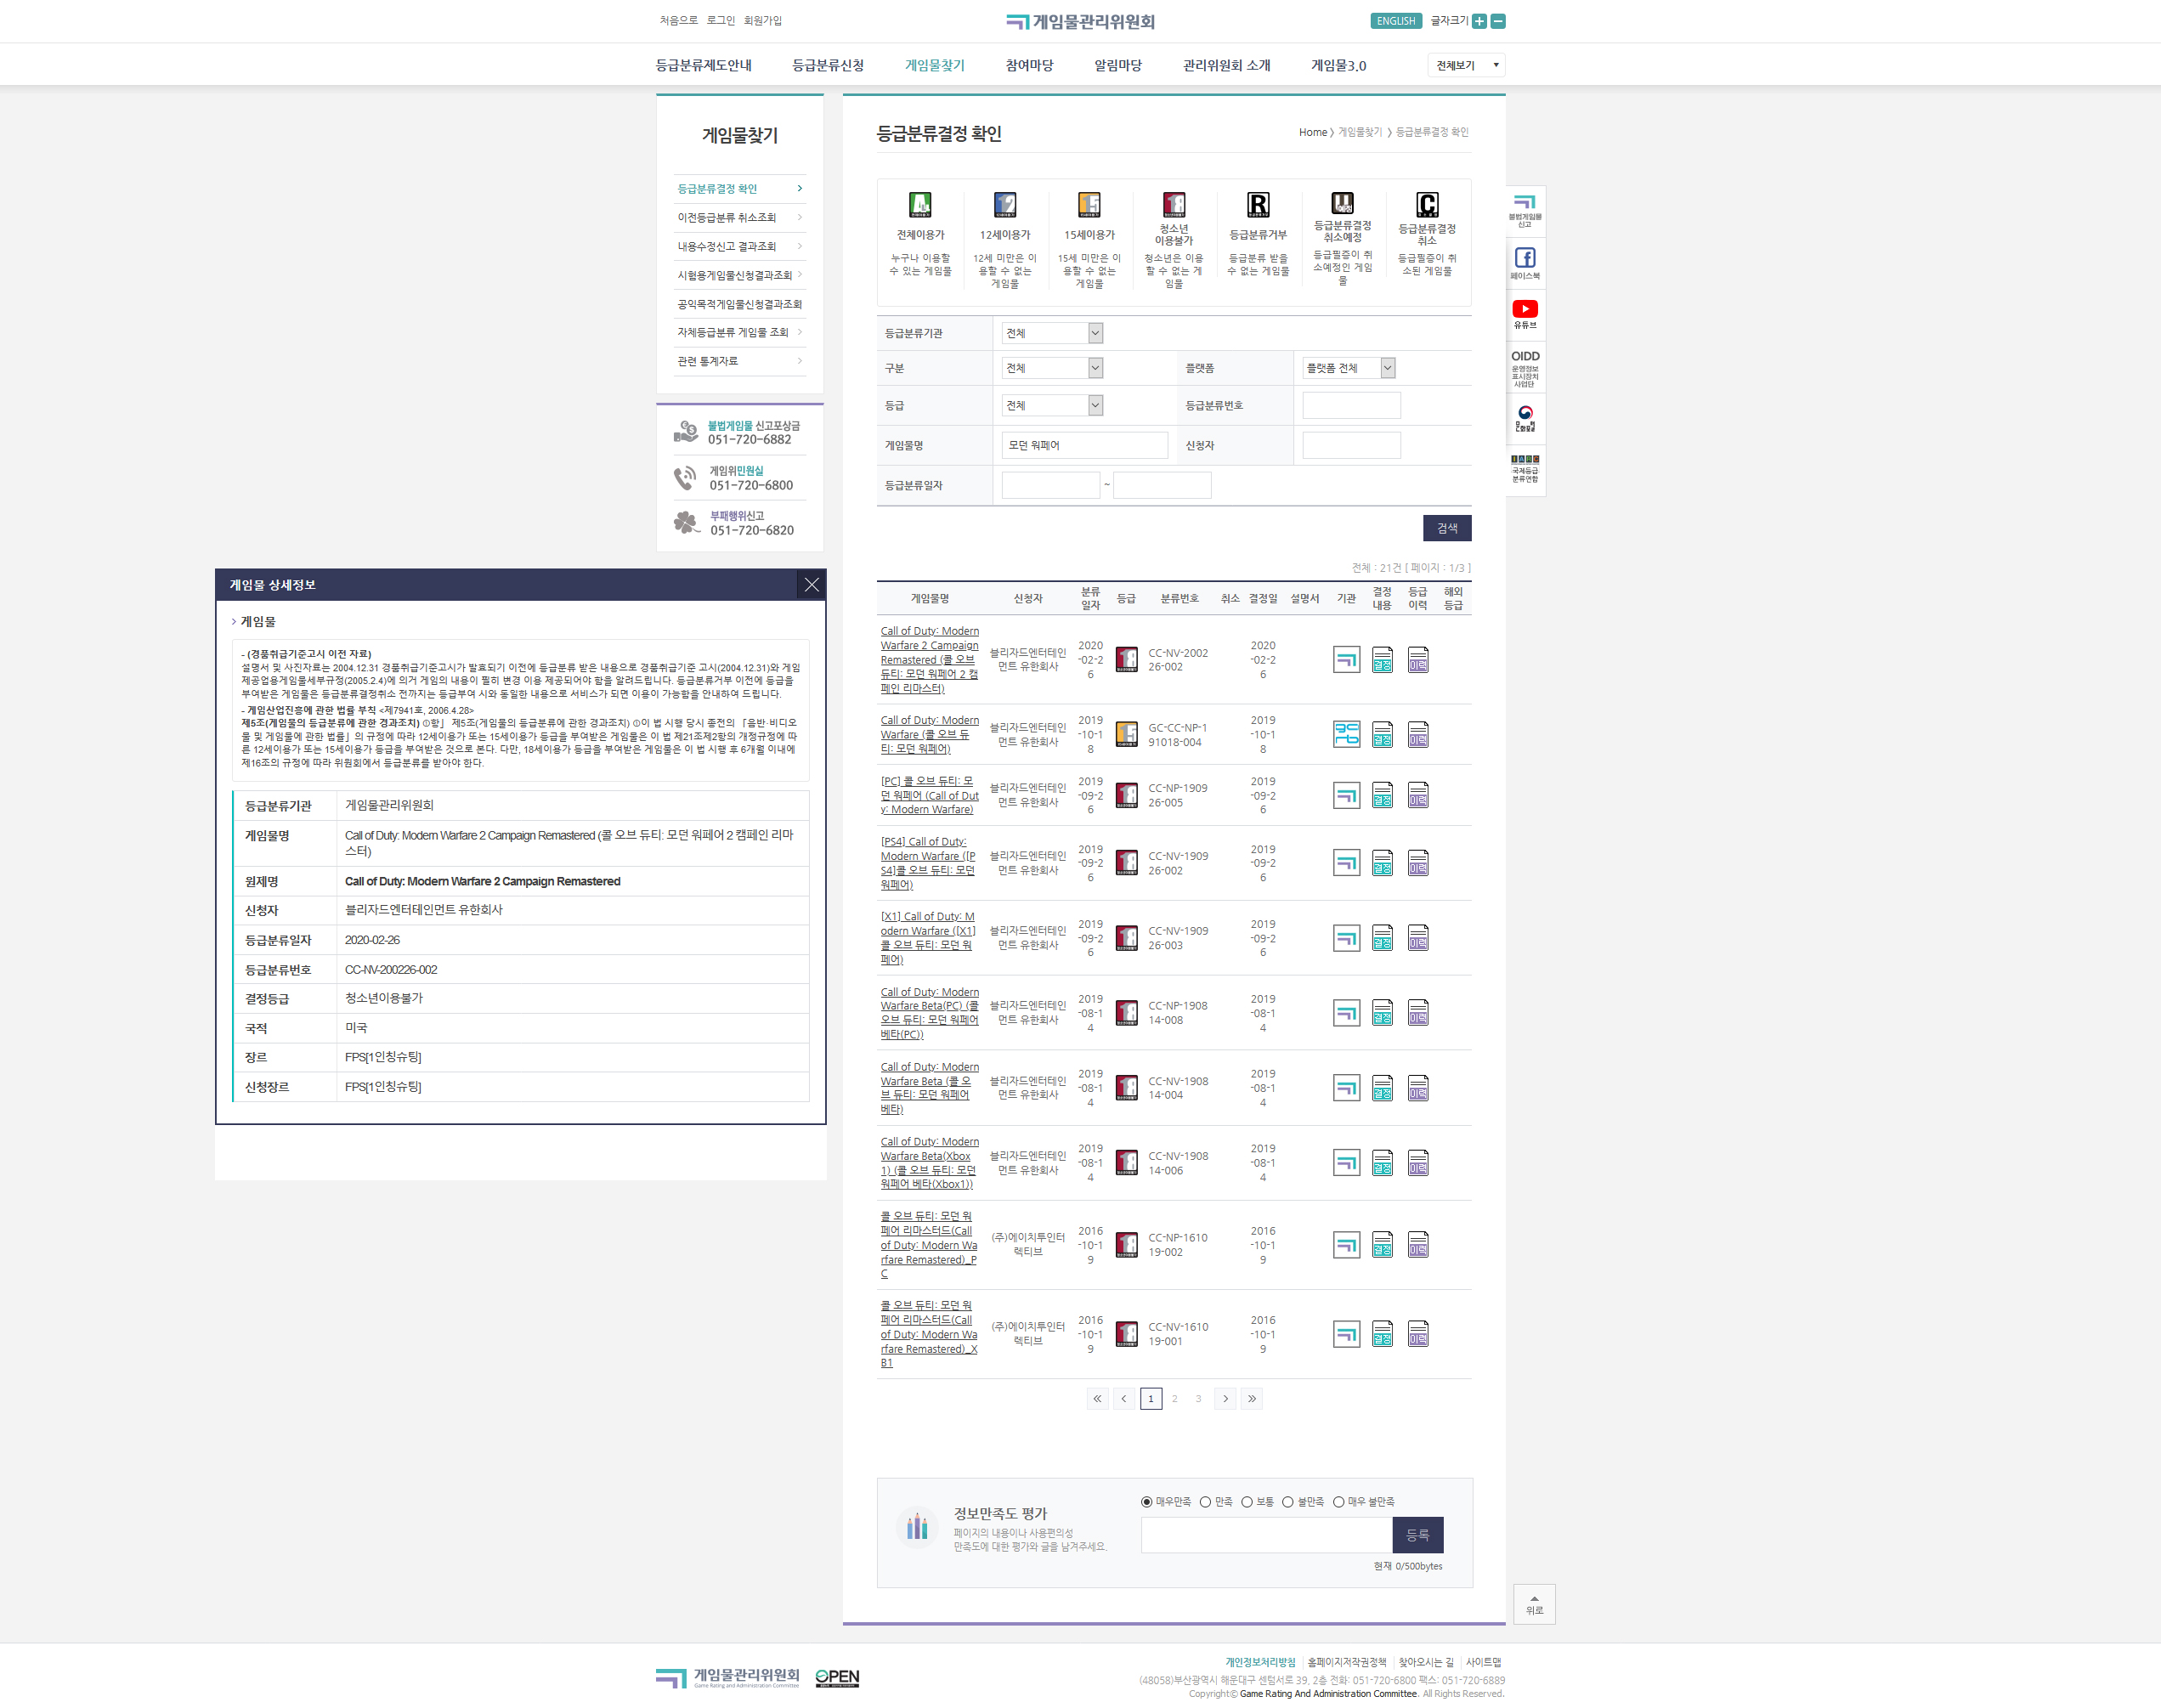Click the 게임물명 search input field
Screen dimensions: 2161x1708
[x=1084, y=445]
